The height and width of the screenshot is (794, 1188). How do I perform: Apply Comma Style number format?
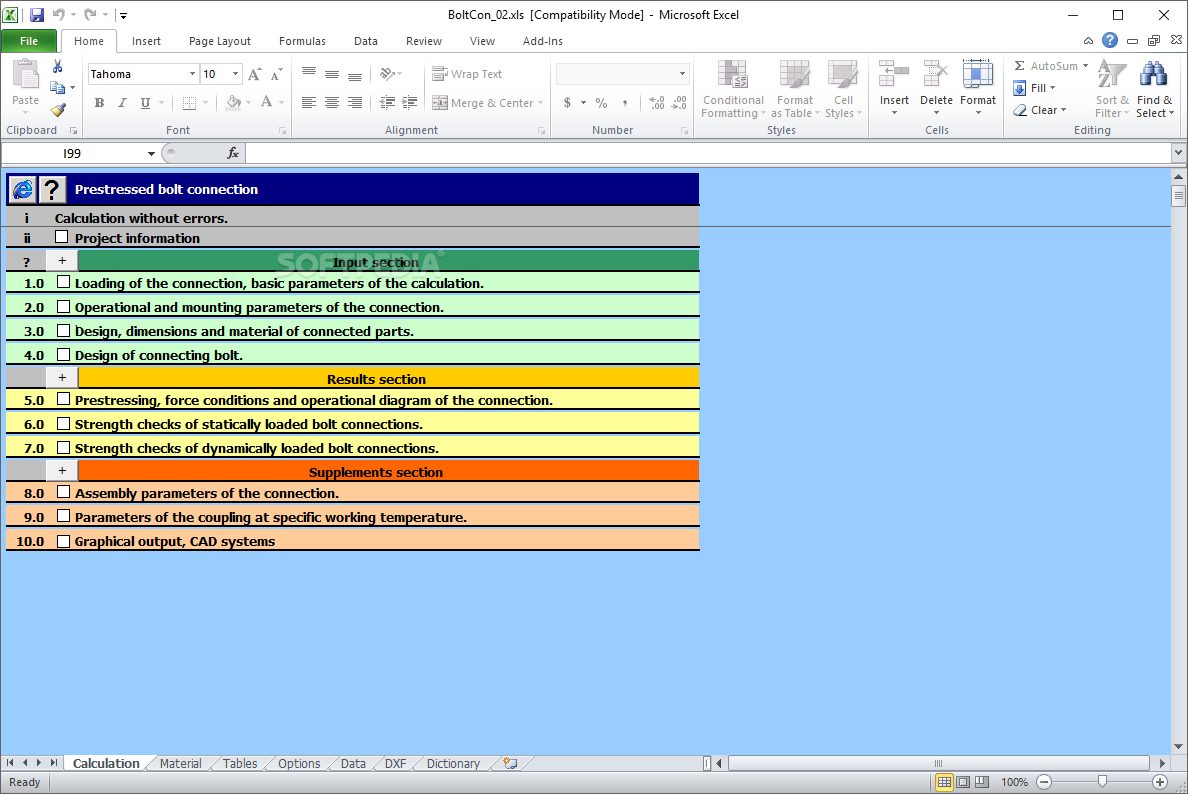tap(624, 103)
